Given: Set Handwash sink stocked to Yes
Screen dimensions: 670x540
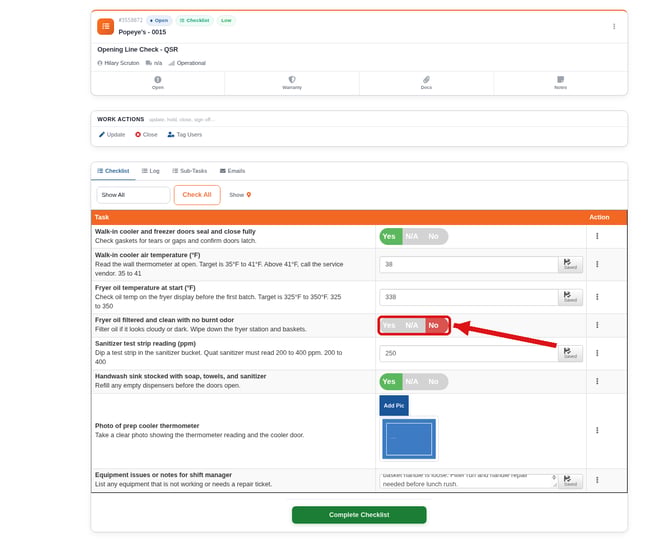Looking at the screenshot, I should coord(389,382).
